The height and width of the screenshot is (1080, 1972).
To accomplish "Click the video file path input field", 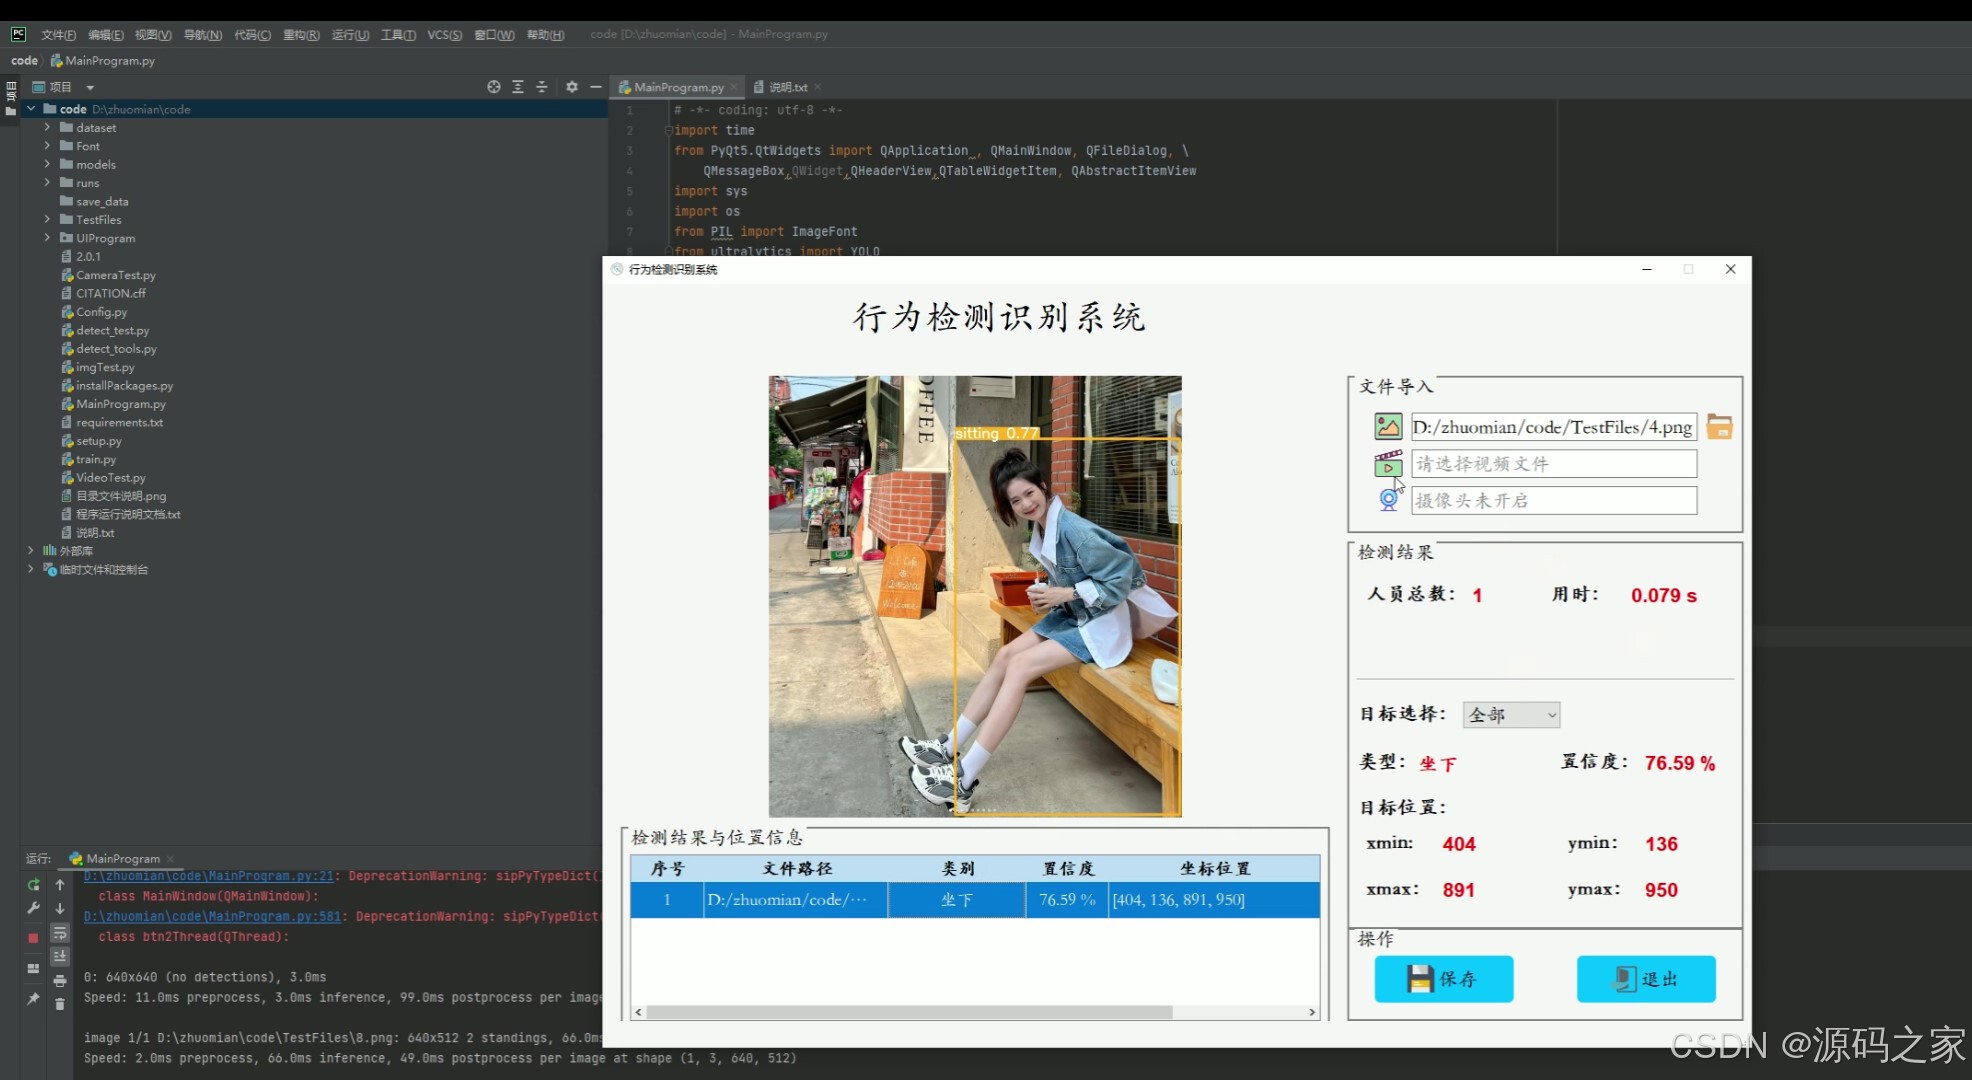I will pos(1553,464).
